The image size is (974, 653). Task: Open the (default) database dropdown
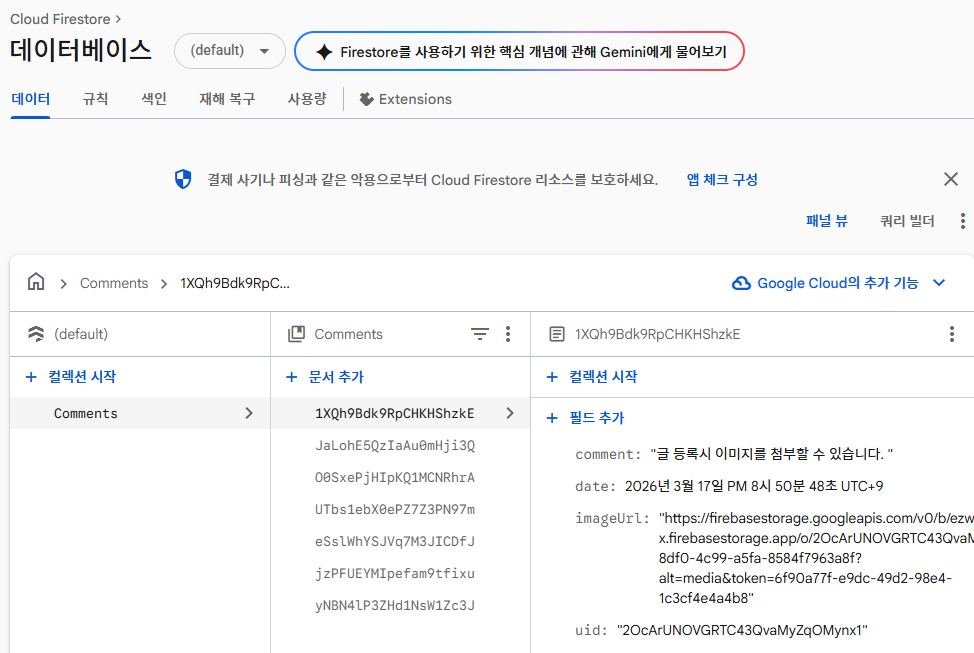coord(229,51)
